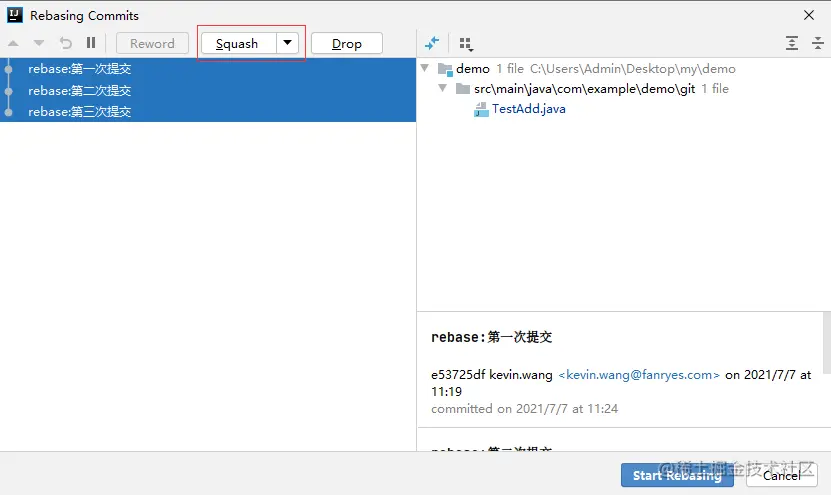831x495 pixels.
Task: Click the Squash button
Action: 238,43
